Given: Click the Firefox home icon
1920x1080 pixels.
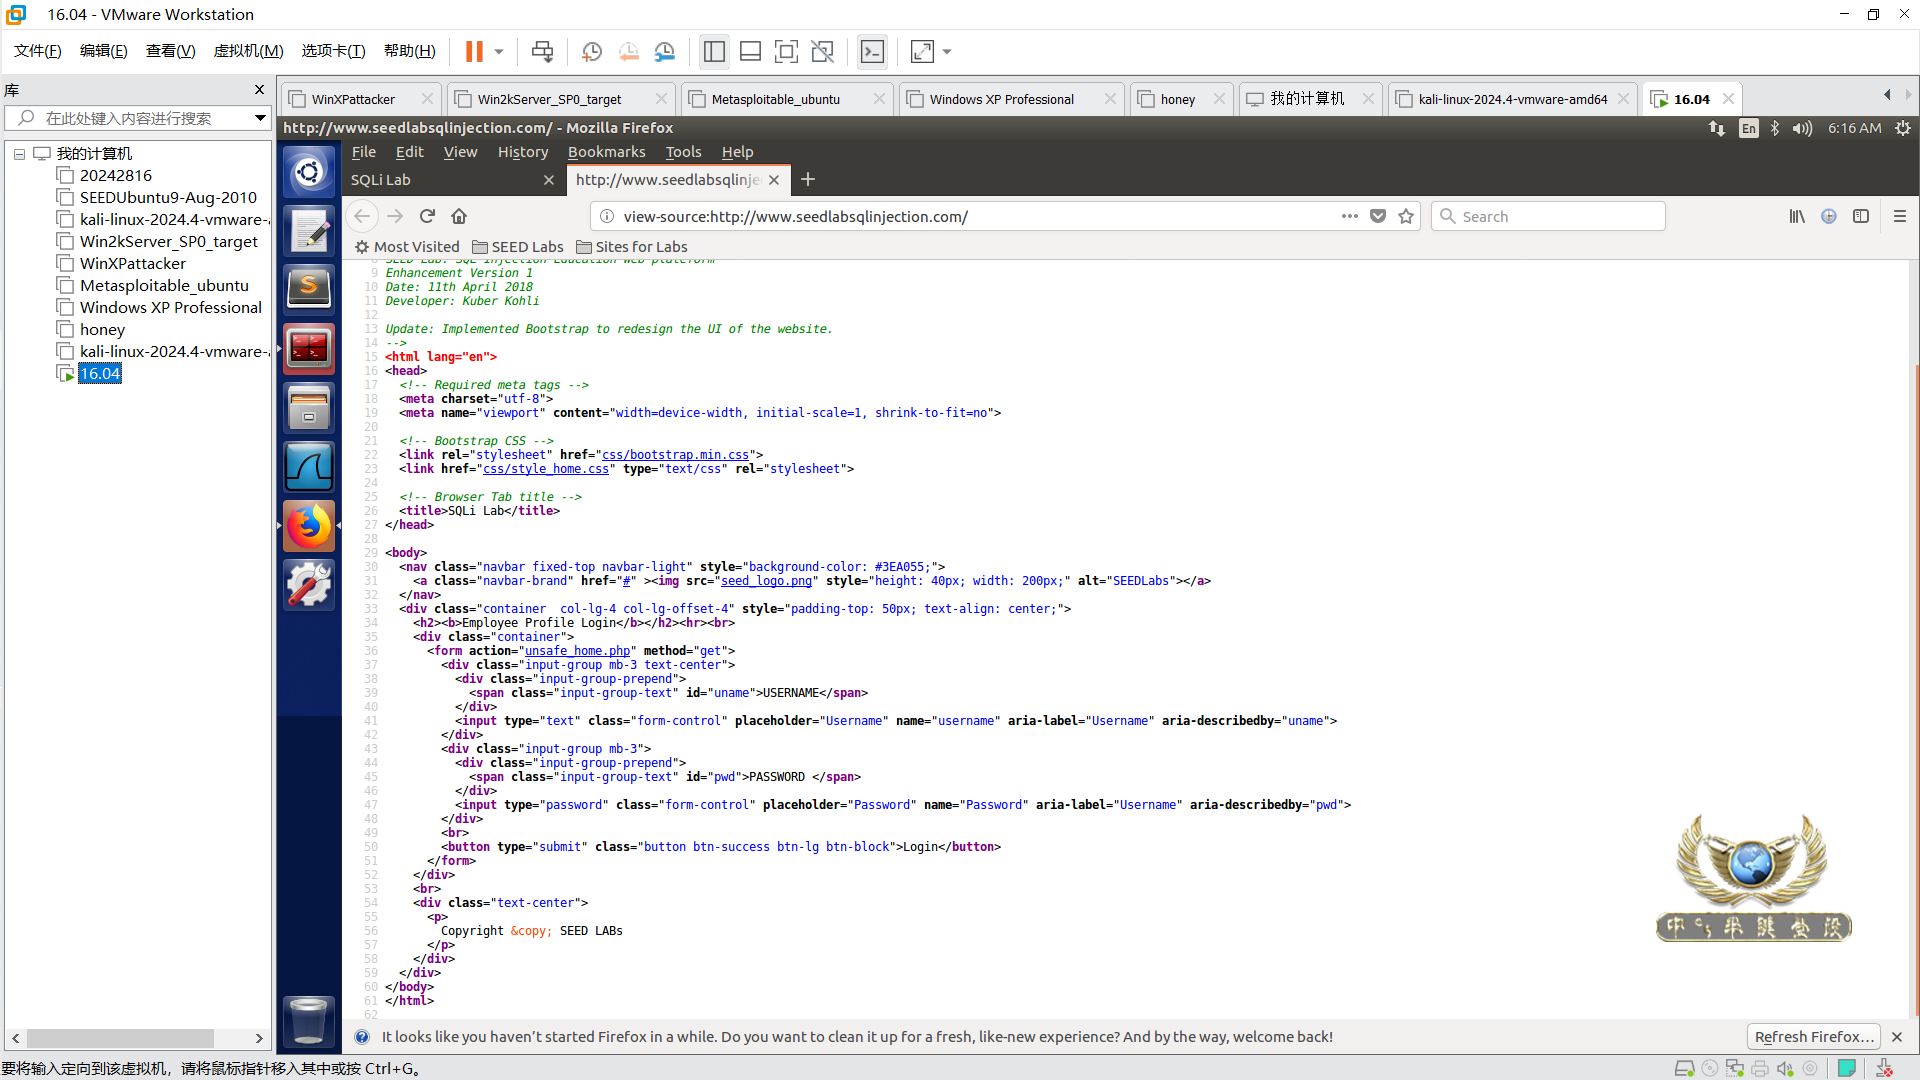Looking at the screenshot, I should pyautogui.click(x=459, y=216).
